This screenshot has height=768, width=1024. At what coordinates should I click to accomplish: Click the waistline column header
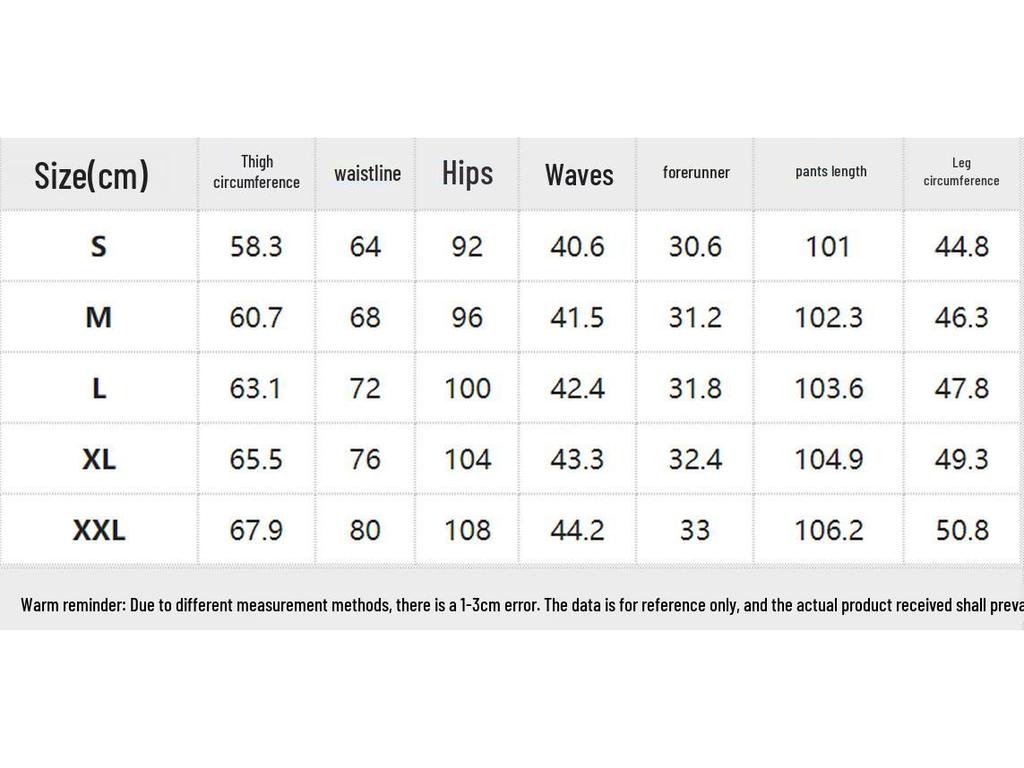tap(367, 174)
